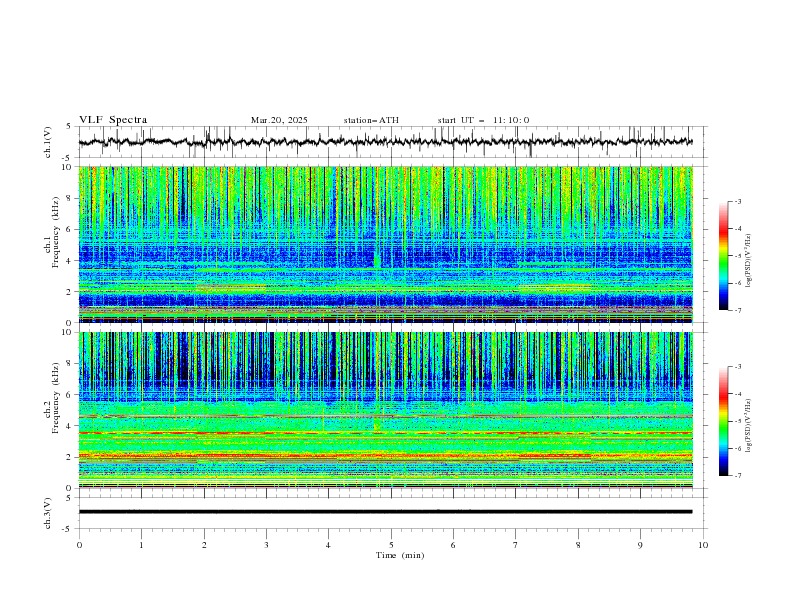Click time-axis tick label "0"

coord(79,545)
